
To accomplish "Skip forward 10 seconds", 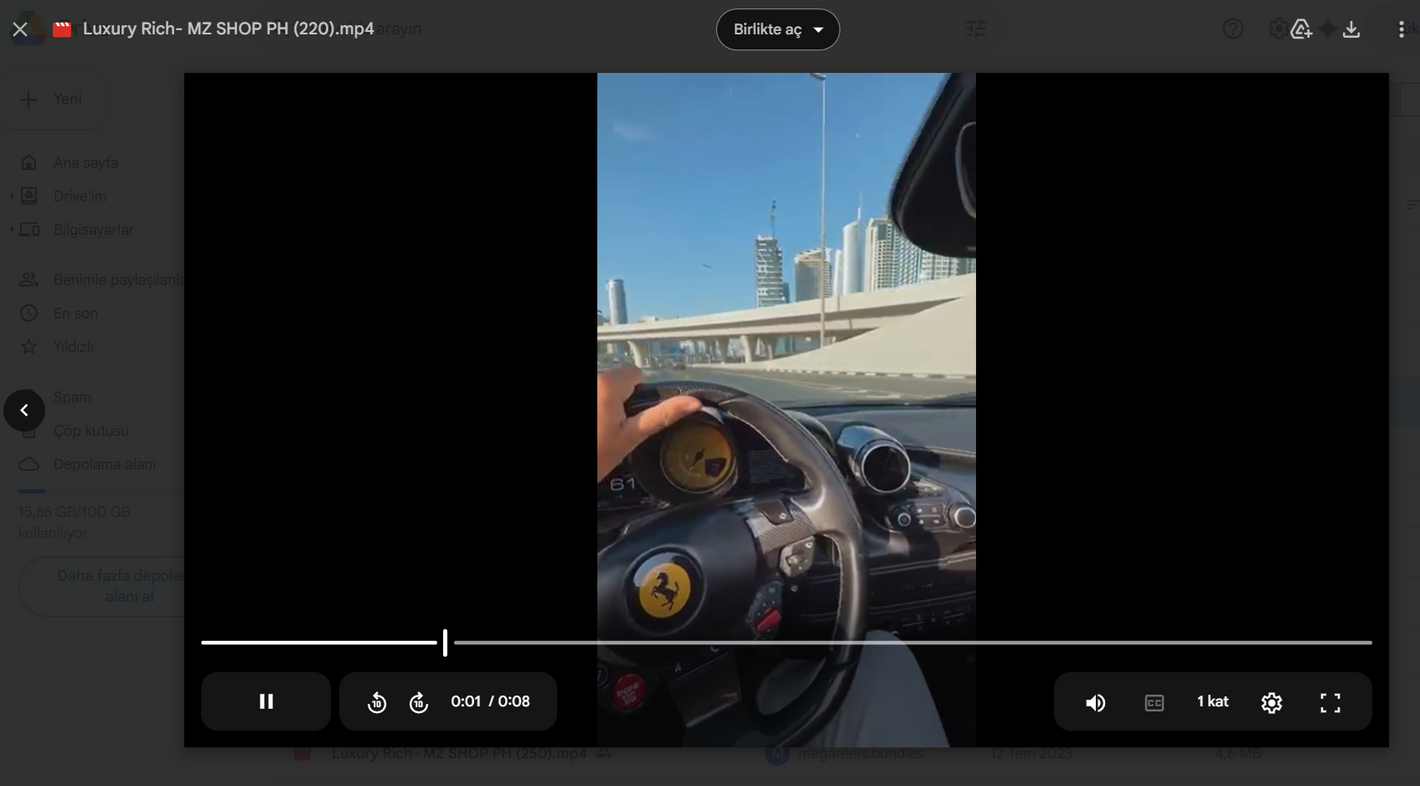I will click(419, 702).
